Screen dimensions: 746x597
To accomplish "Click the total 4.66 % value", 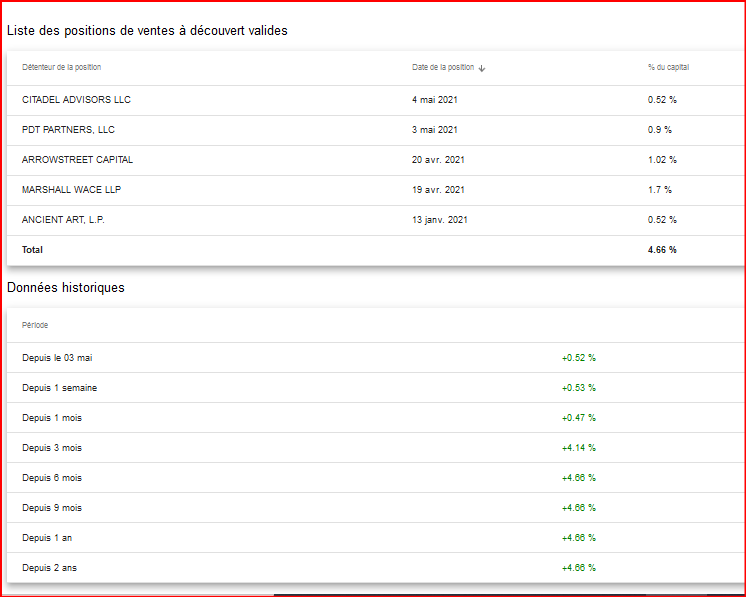I will 662,250.
